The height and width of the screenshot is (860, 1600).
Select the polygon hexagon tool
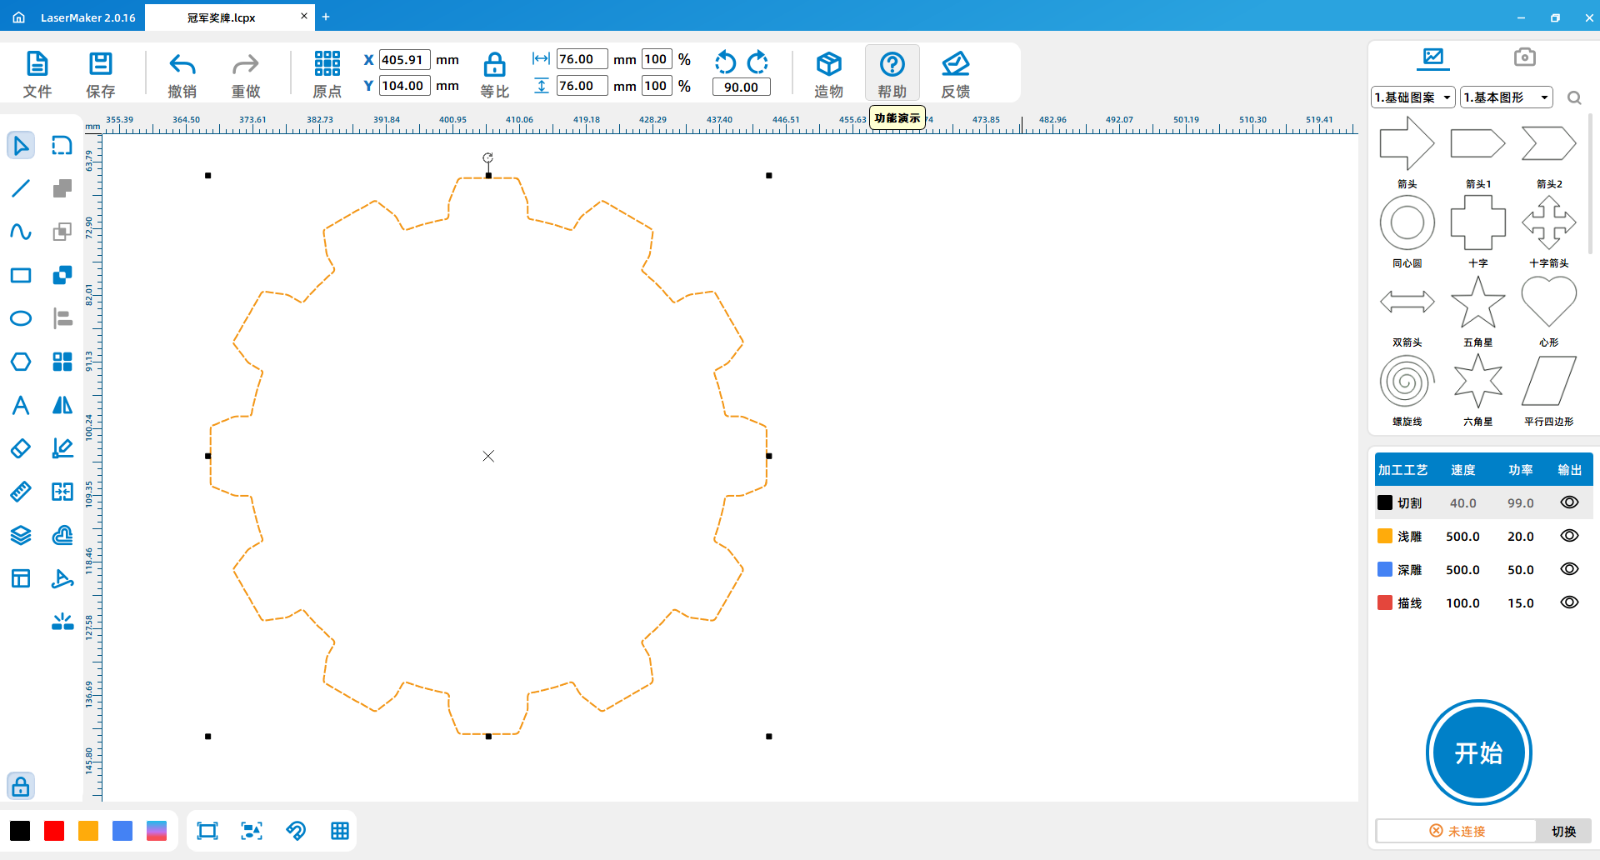click(x=21, y=362)
